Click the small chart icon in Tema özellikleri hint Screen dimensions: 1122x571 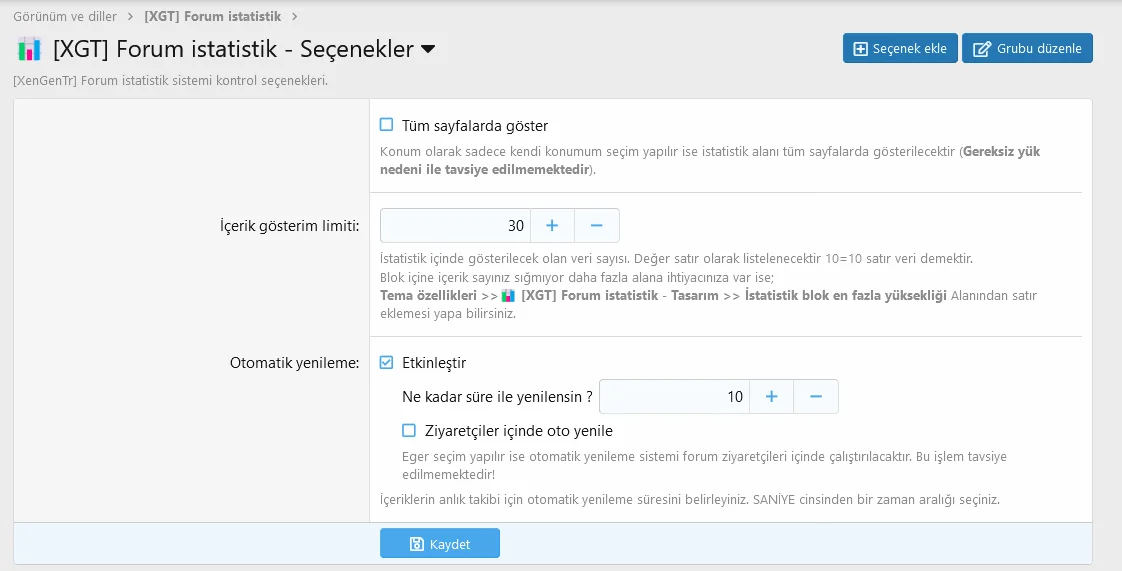click(508, 296)
